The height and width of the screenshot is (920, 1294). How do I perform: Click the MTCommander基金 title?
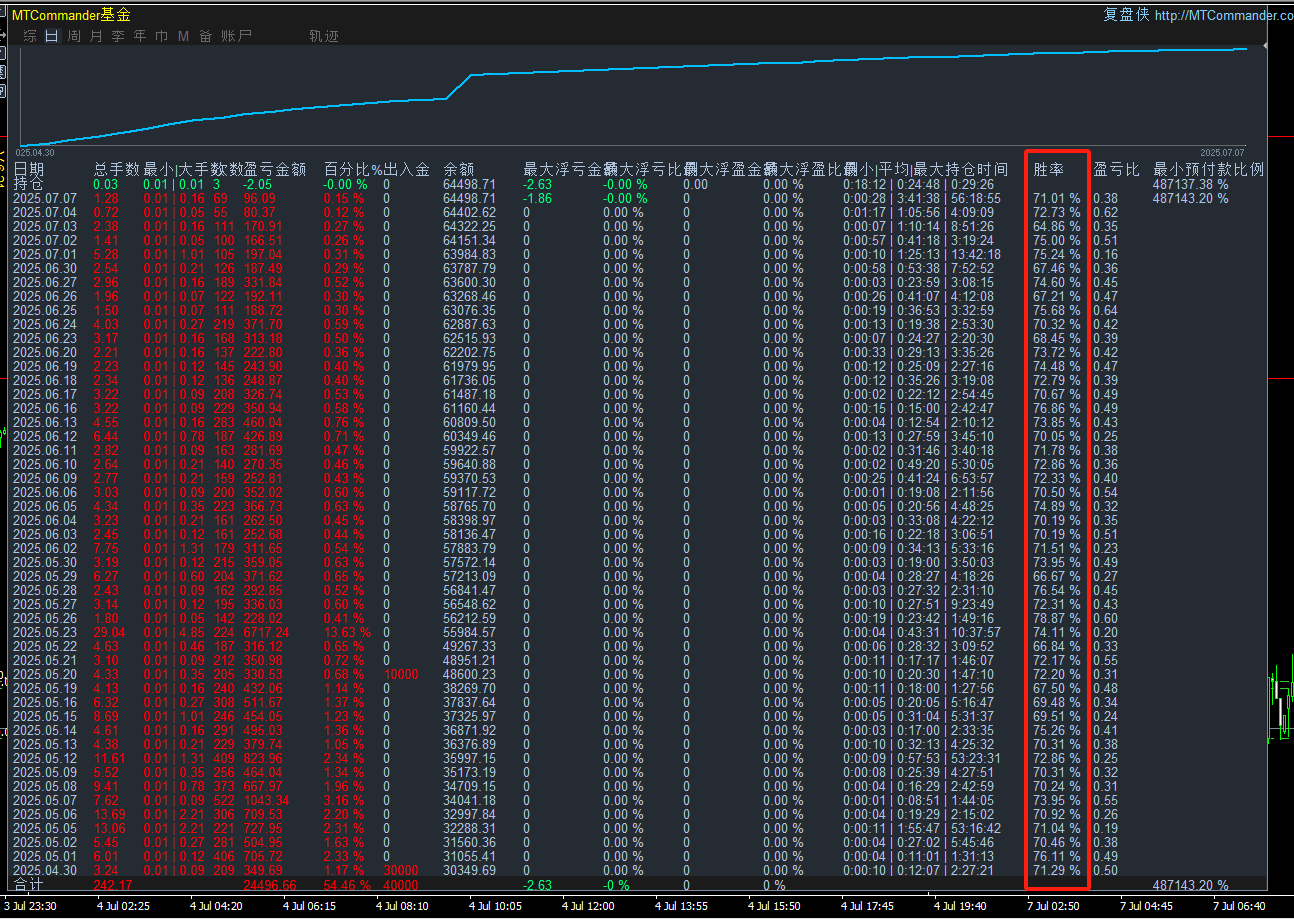pyautogui.click(x=71, y=15)
